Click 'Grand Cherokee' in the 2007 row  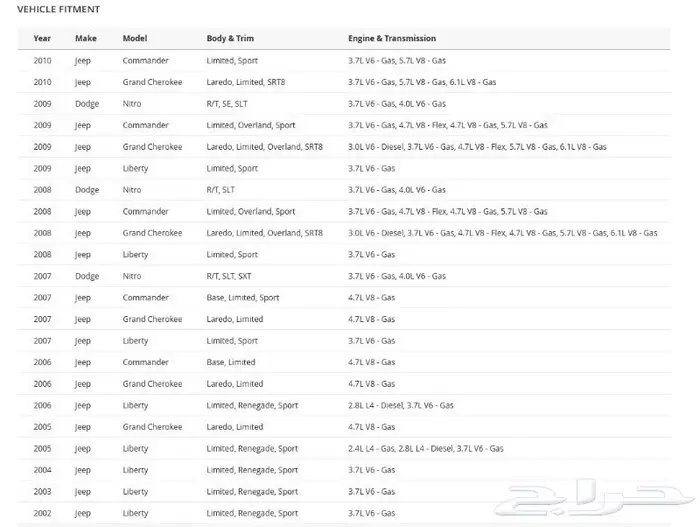[152, 319]
